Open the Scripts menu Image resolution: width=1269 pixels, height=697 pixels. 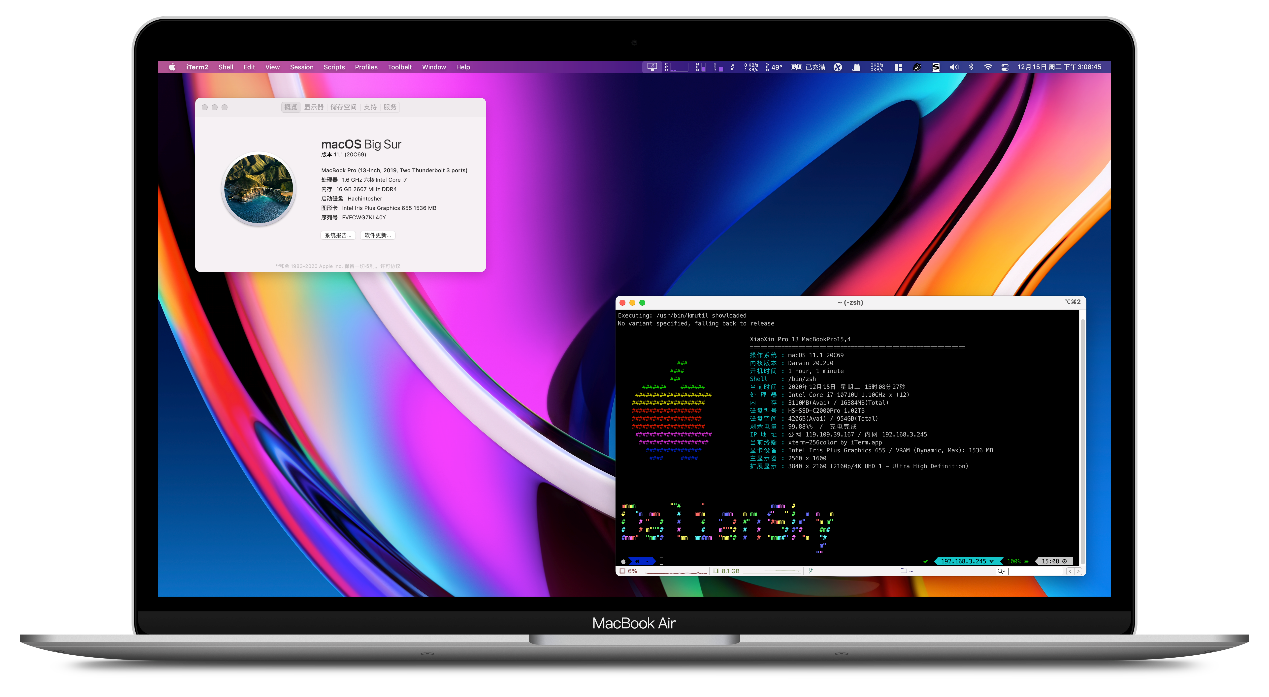click(x=334, y=67)
